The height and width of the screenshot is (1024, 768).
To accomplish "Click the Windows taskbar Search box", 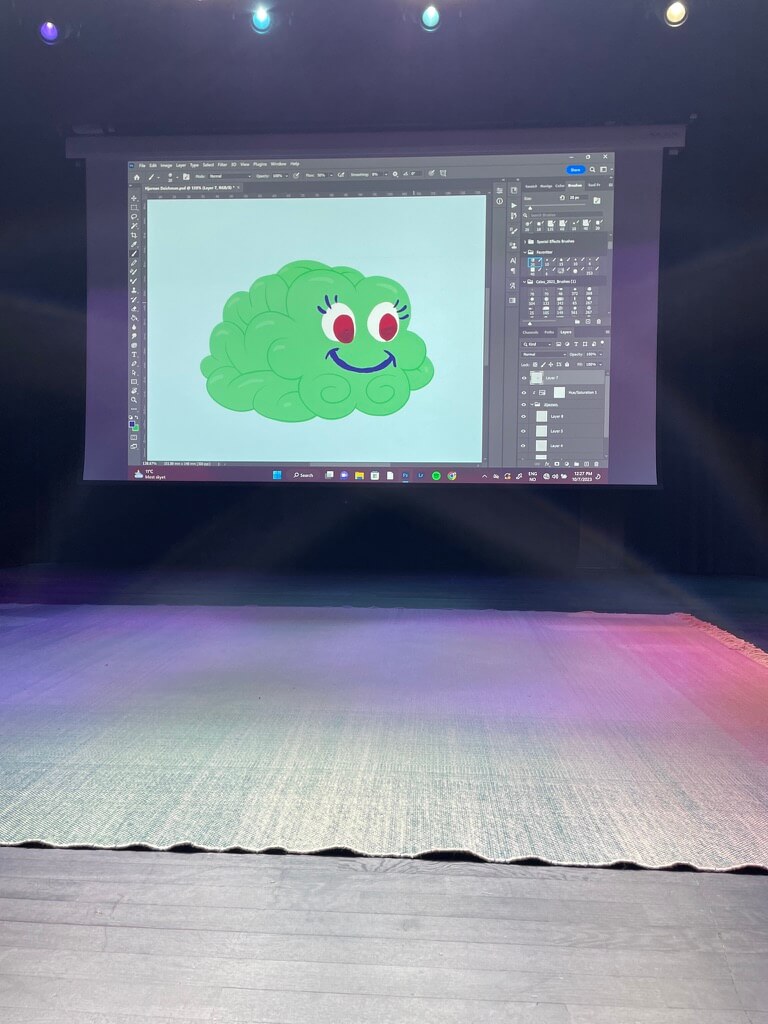I will [303, 475].
